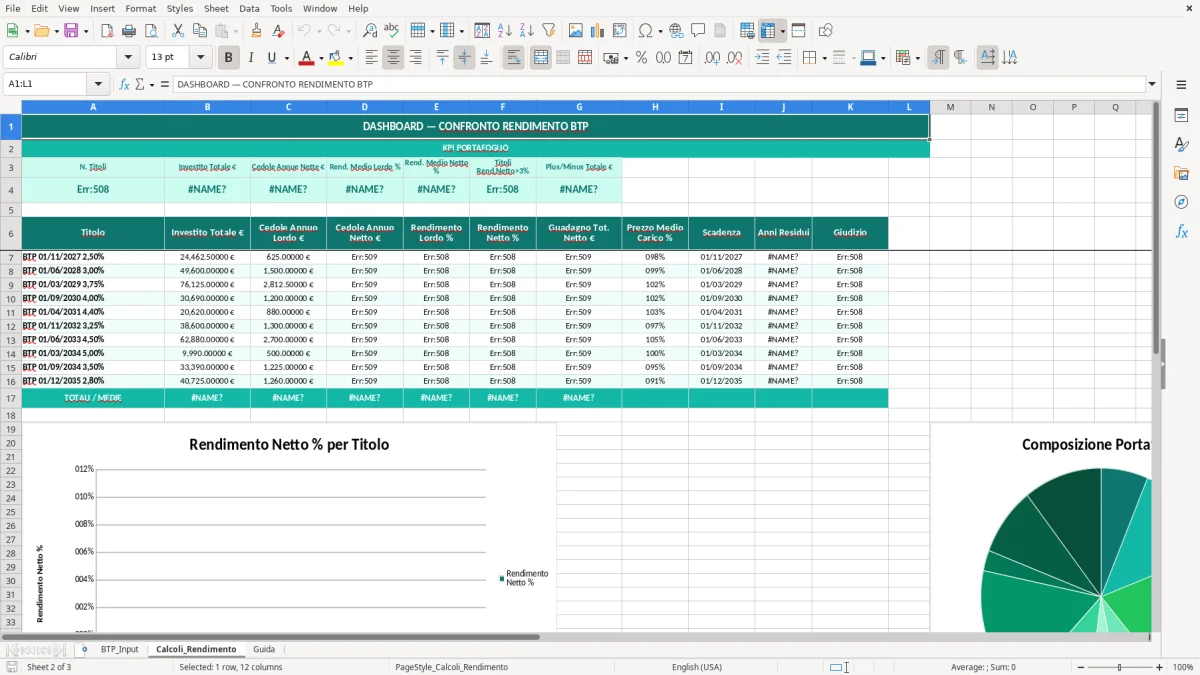The image size is (1200, 675).
Task: Format as percent
Action: [641, 58]
